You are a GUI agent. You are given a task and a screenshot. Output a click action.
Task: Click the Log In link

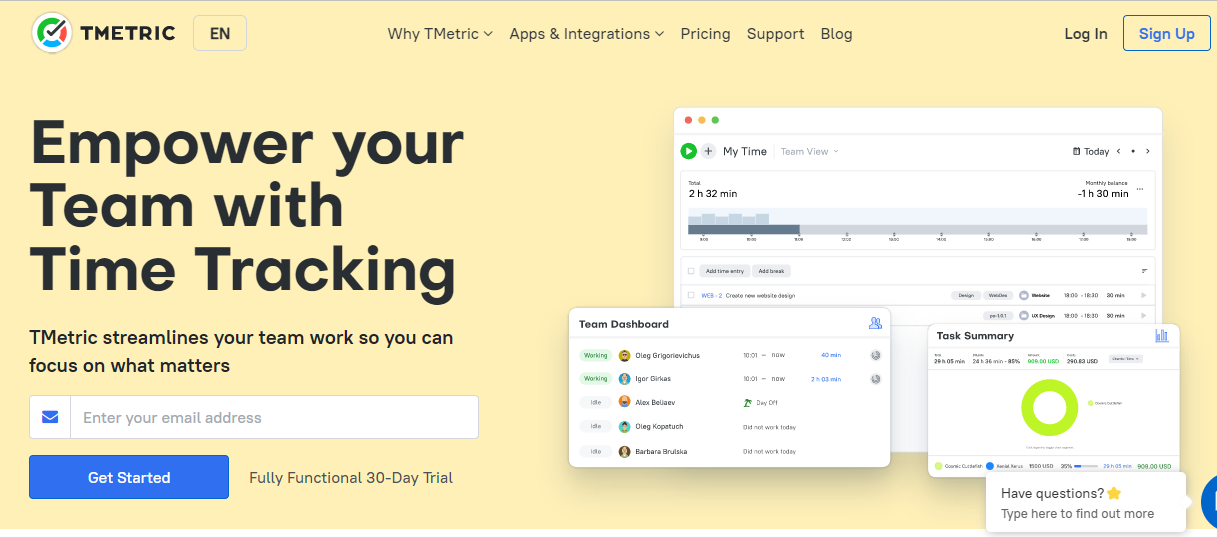(x=1086, y=33)
